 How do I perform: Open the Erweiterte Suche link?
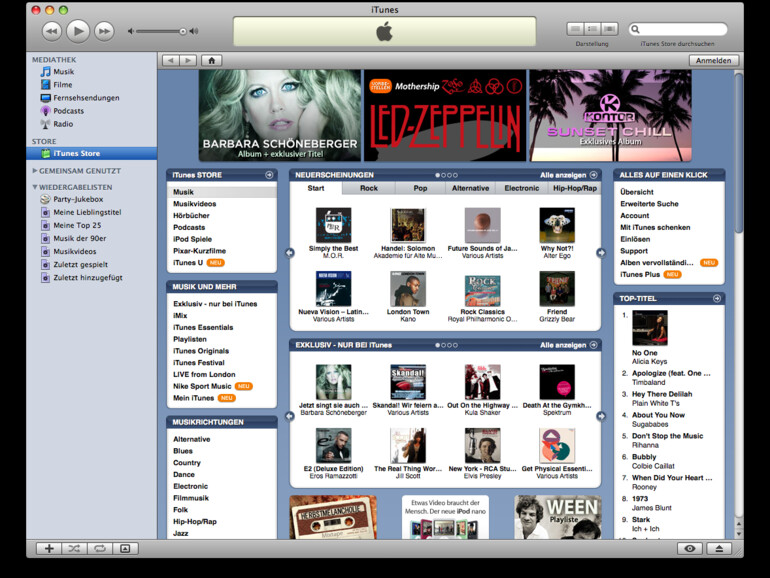coord(649,204)
